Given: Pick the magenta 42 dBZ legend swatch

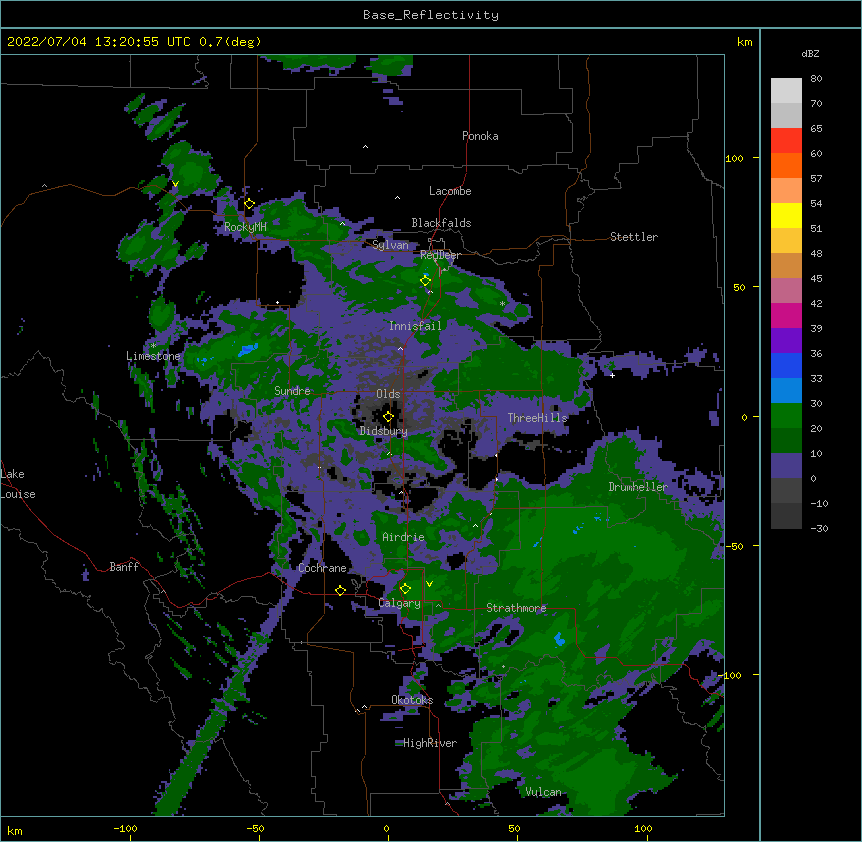Looking at the screenshot, I should click(786, 315).
